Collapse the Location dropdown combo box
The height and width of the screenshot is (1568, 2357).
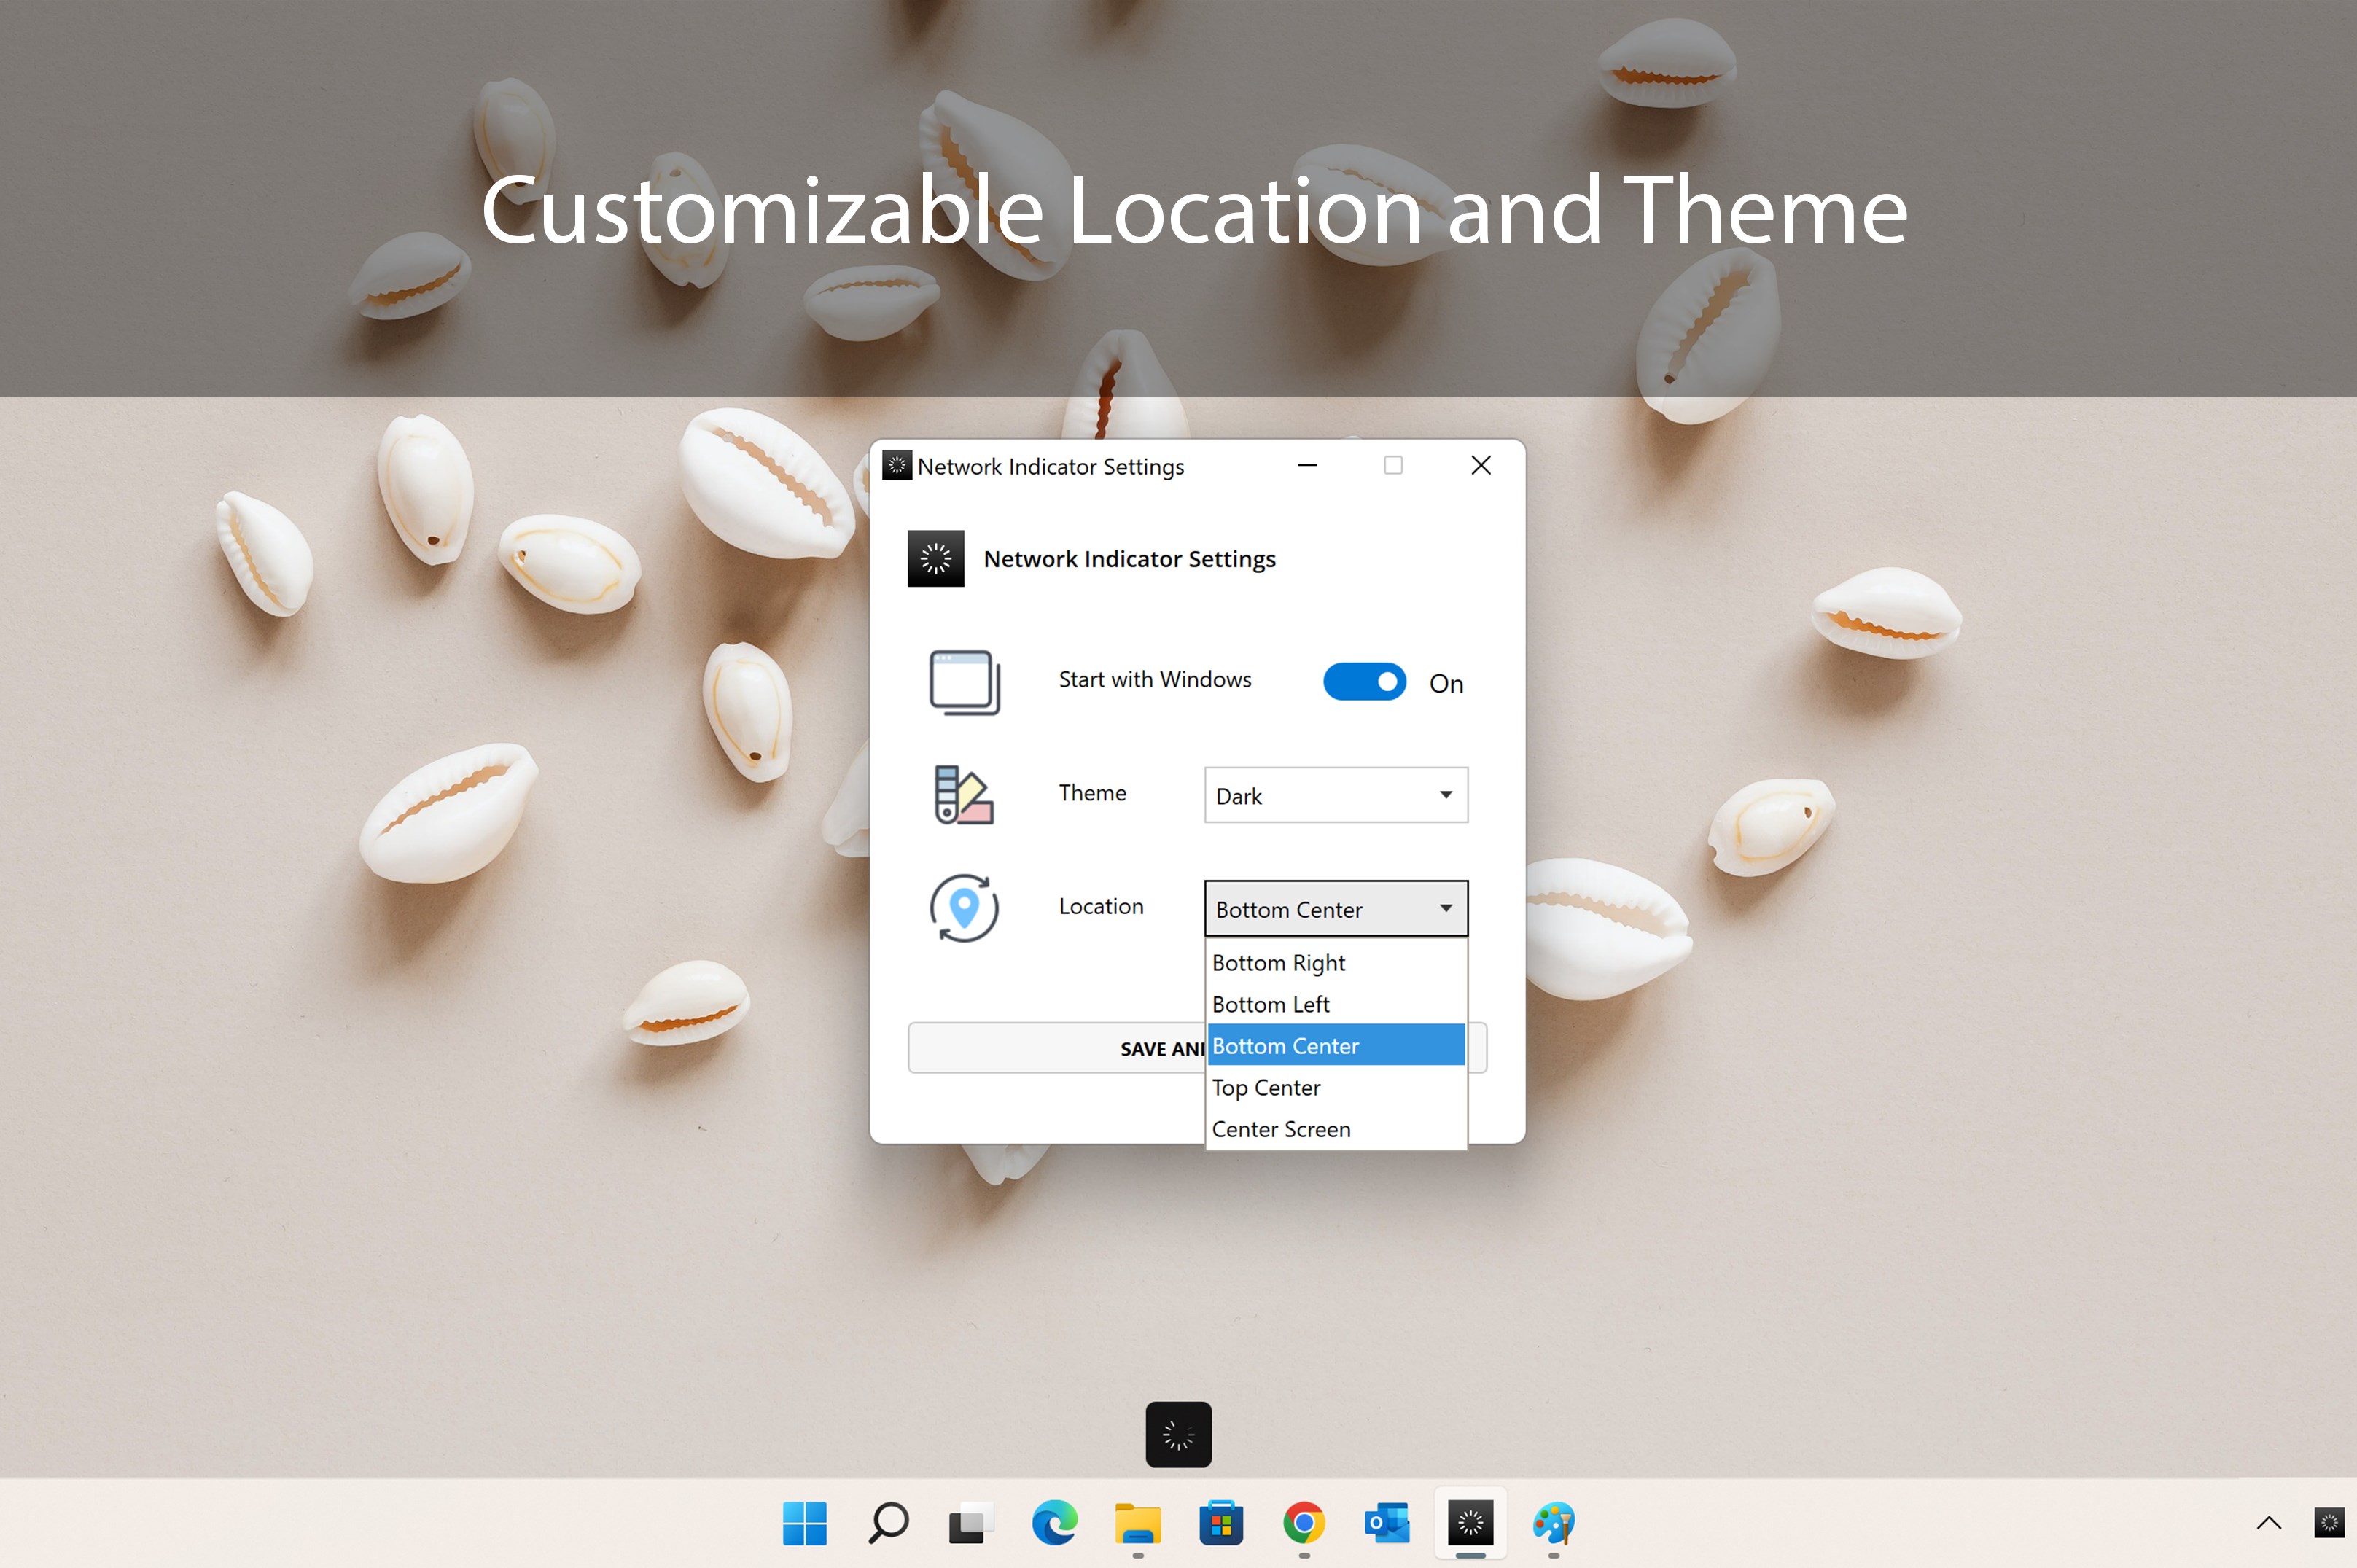tap(1335, 909)
